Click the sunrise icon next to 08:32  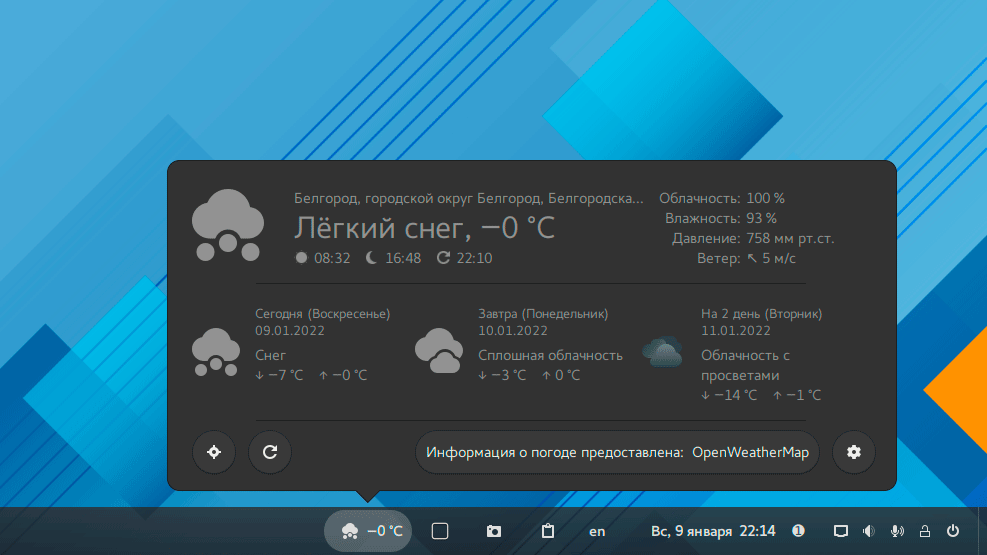coord(302,257)
